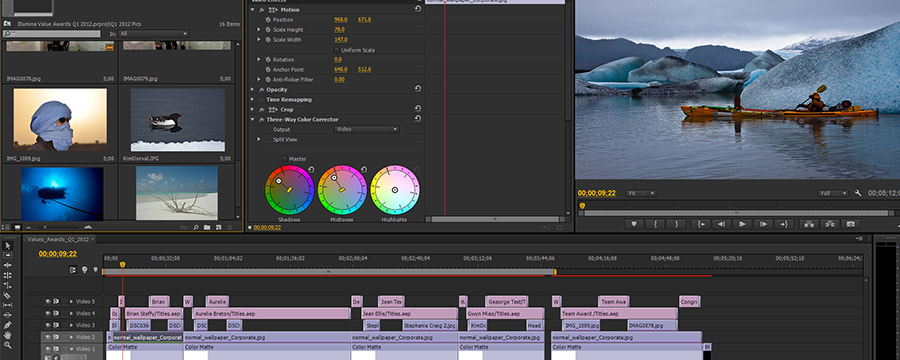Click Mark In button in monitor
The height and width of the screenshot is (360, 900).
[655, 224]
